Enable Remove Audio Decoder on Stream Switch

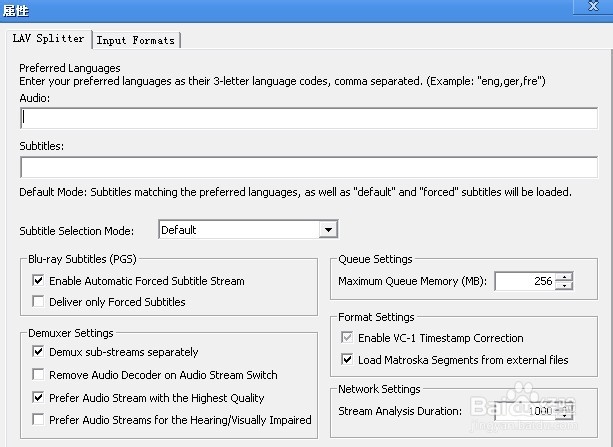coord(38,375)
